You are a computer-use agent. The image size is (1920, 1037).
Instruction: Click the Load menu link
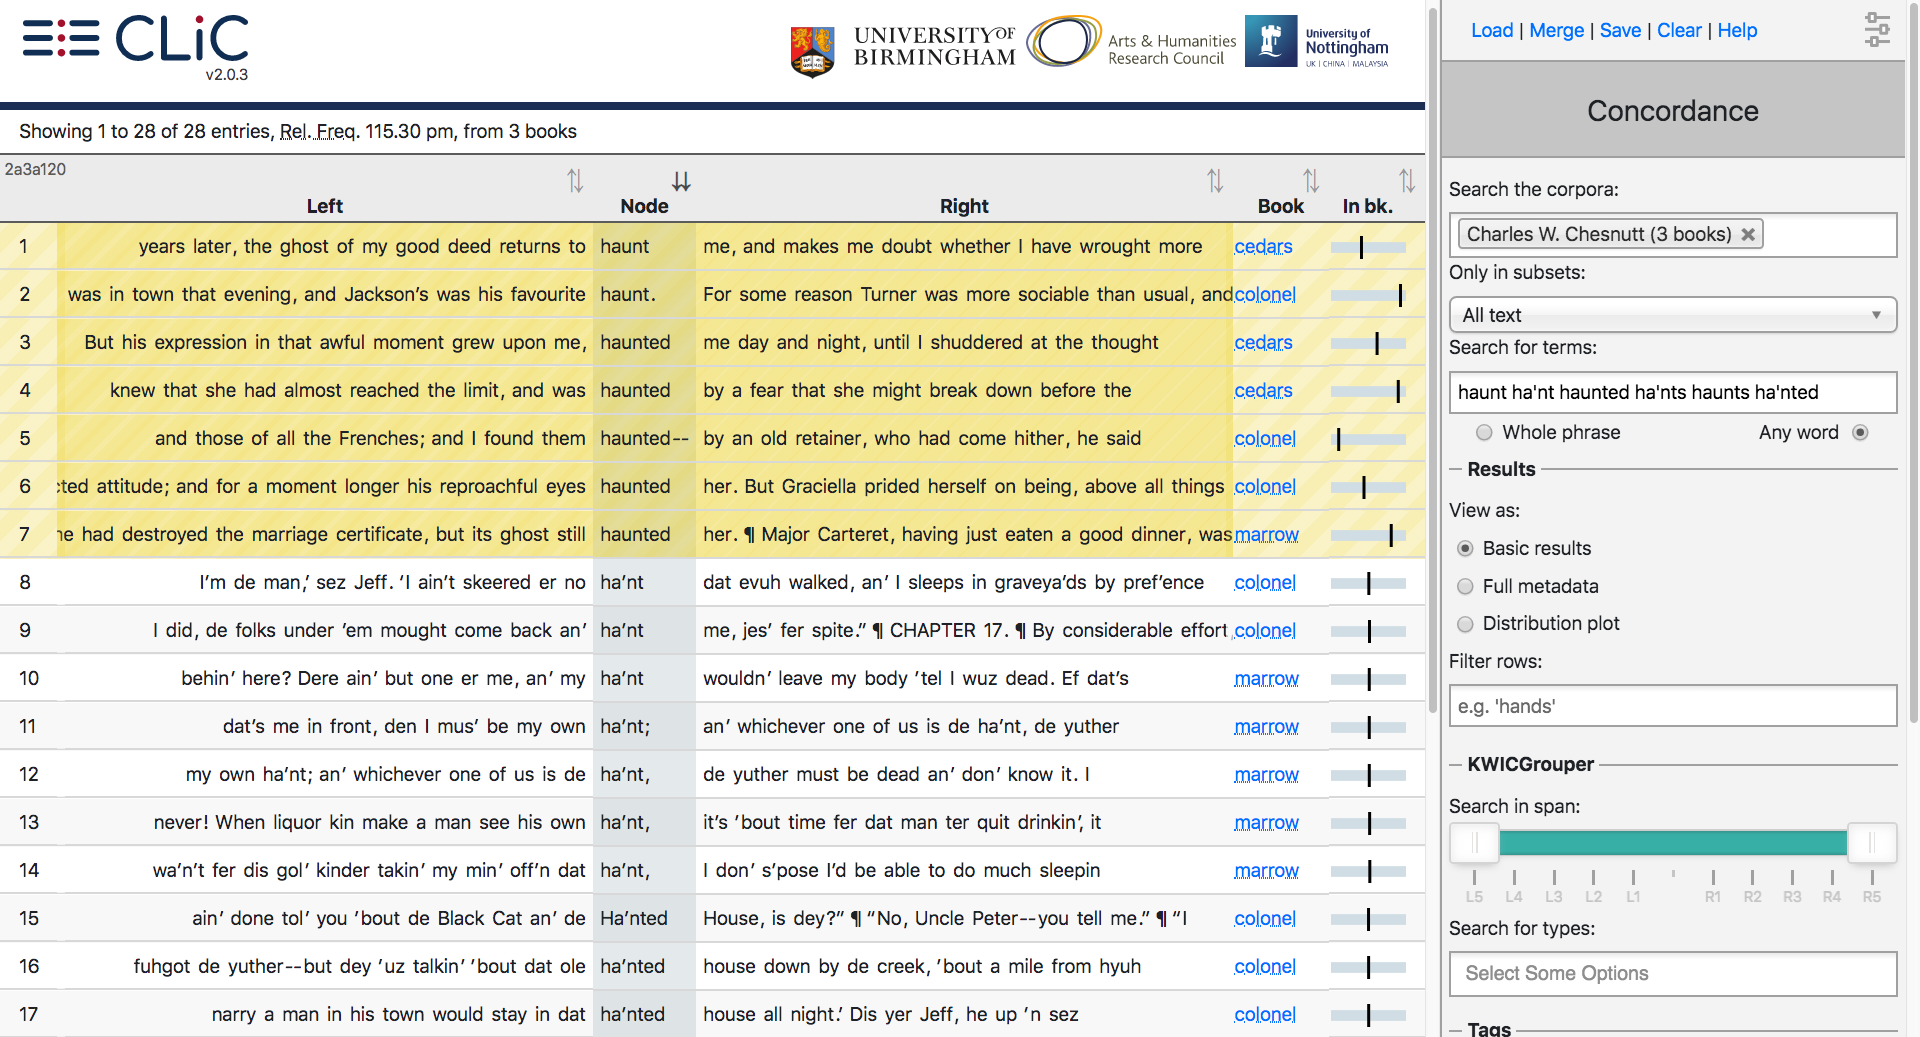click(x=1491, y=31)
